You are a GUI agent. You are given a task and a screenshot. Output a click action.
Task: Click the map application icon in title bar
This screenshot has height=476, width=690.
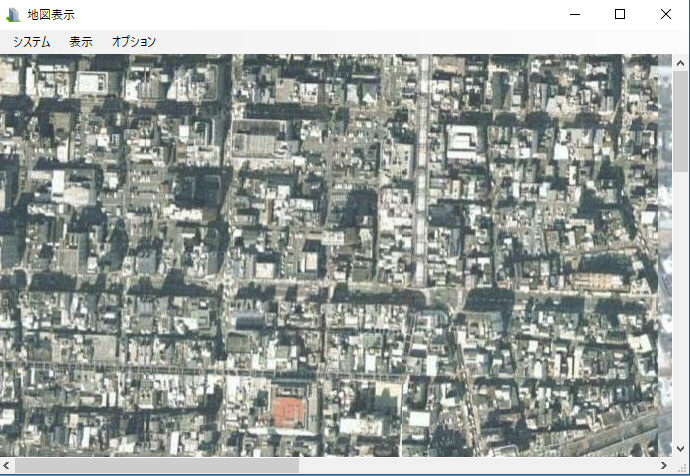click(x=13, y=15)
